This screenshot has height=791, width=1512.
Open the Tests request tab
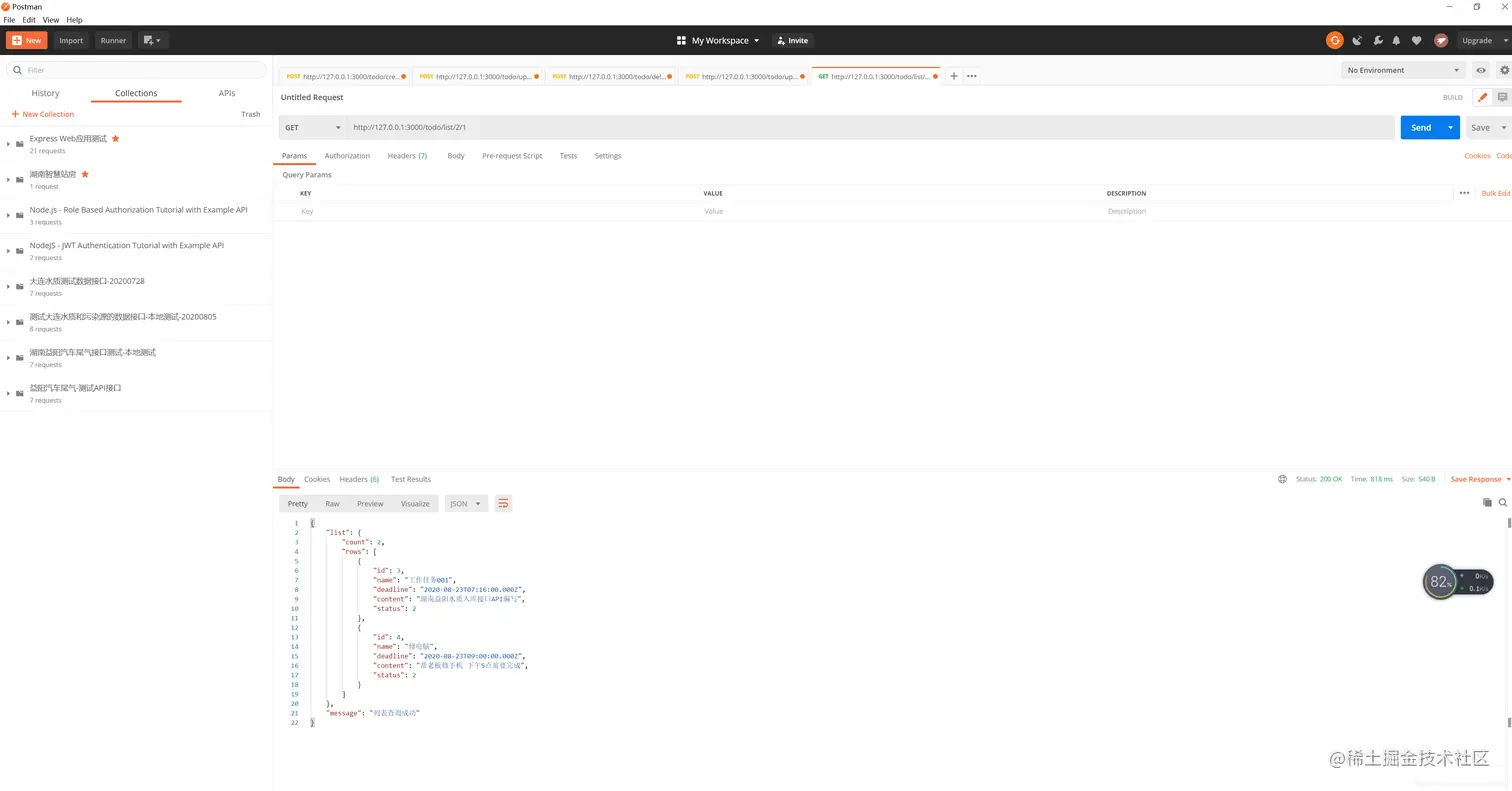(x=568, y=156)
